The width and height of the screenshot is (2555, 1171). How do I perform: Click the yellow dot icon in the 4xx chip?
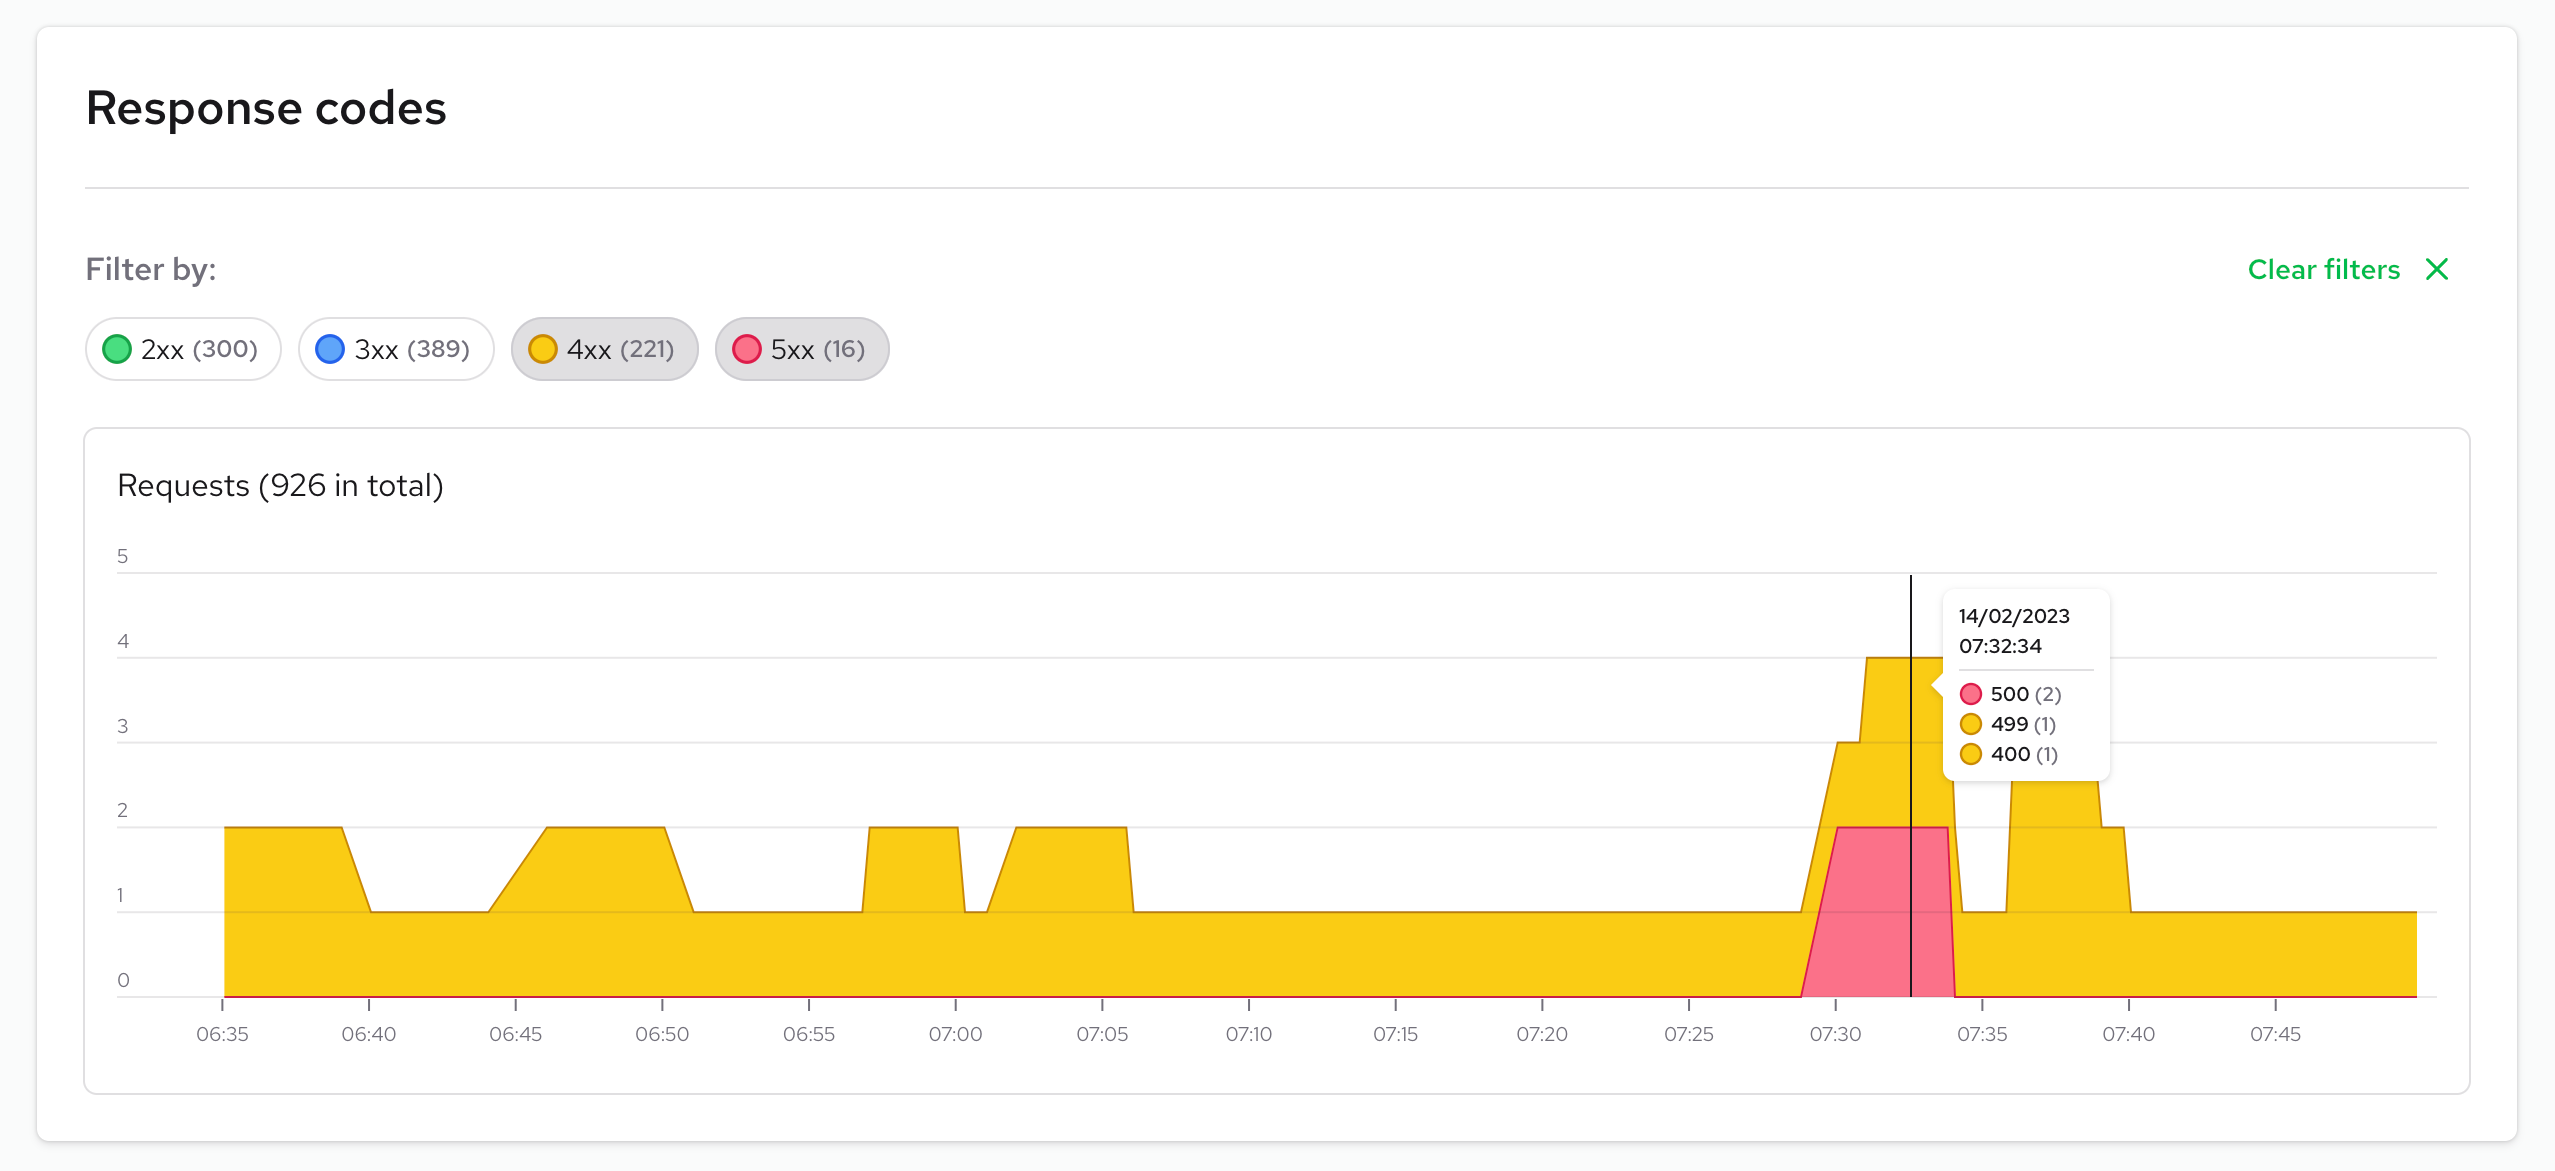544,349
